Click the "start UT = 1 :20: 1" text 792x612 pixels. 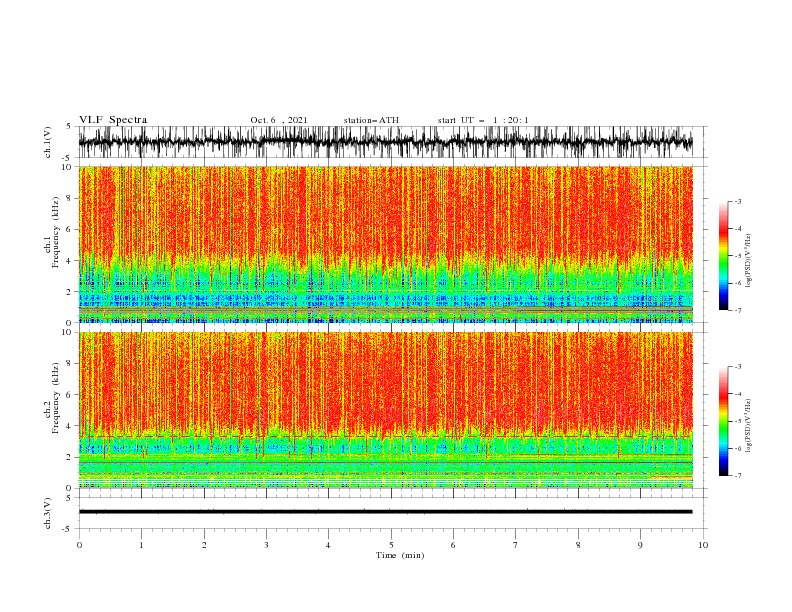[x=483, y=120]
